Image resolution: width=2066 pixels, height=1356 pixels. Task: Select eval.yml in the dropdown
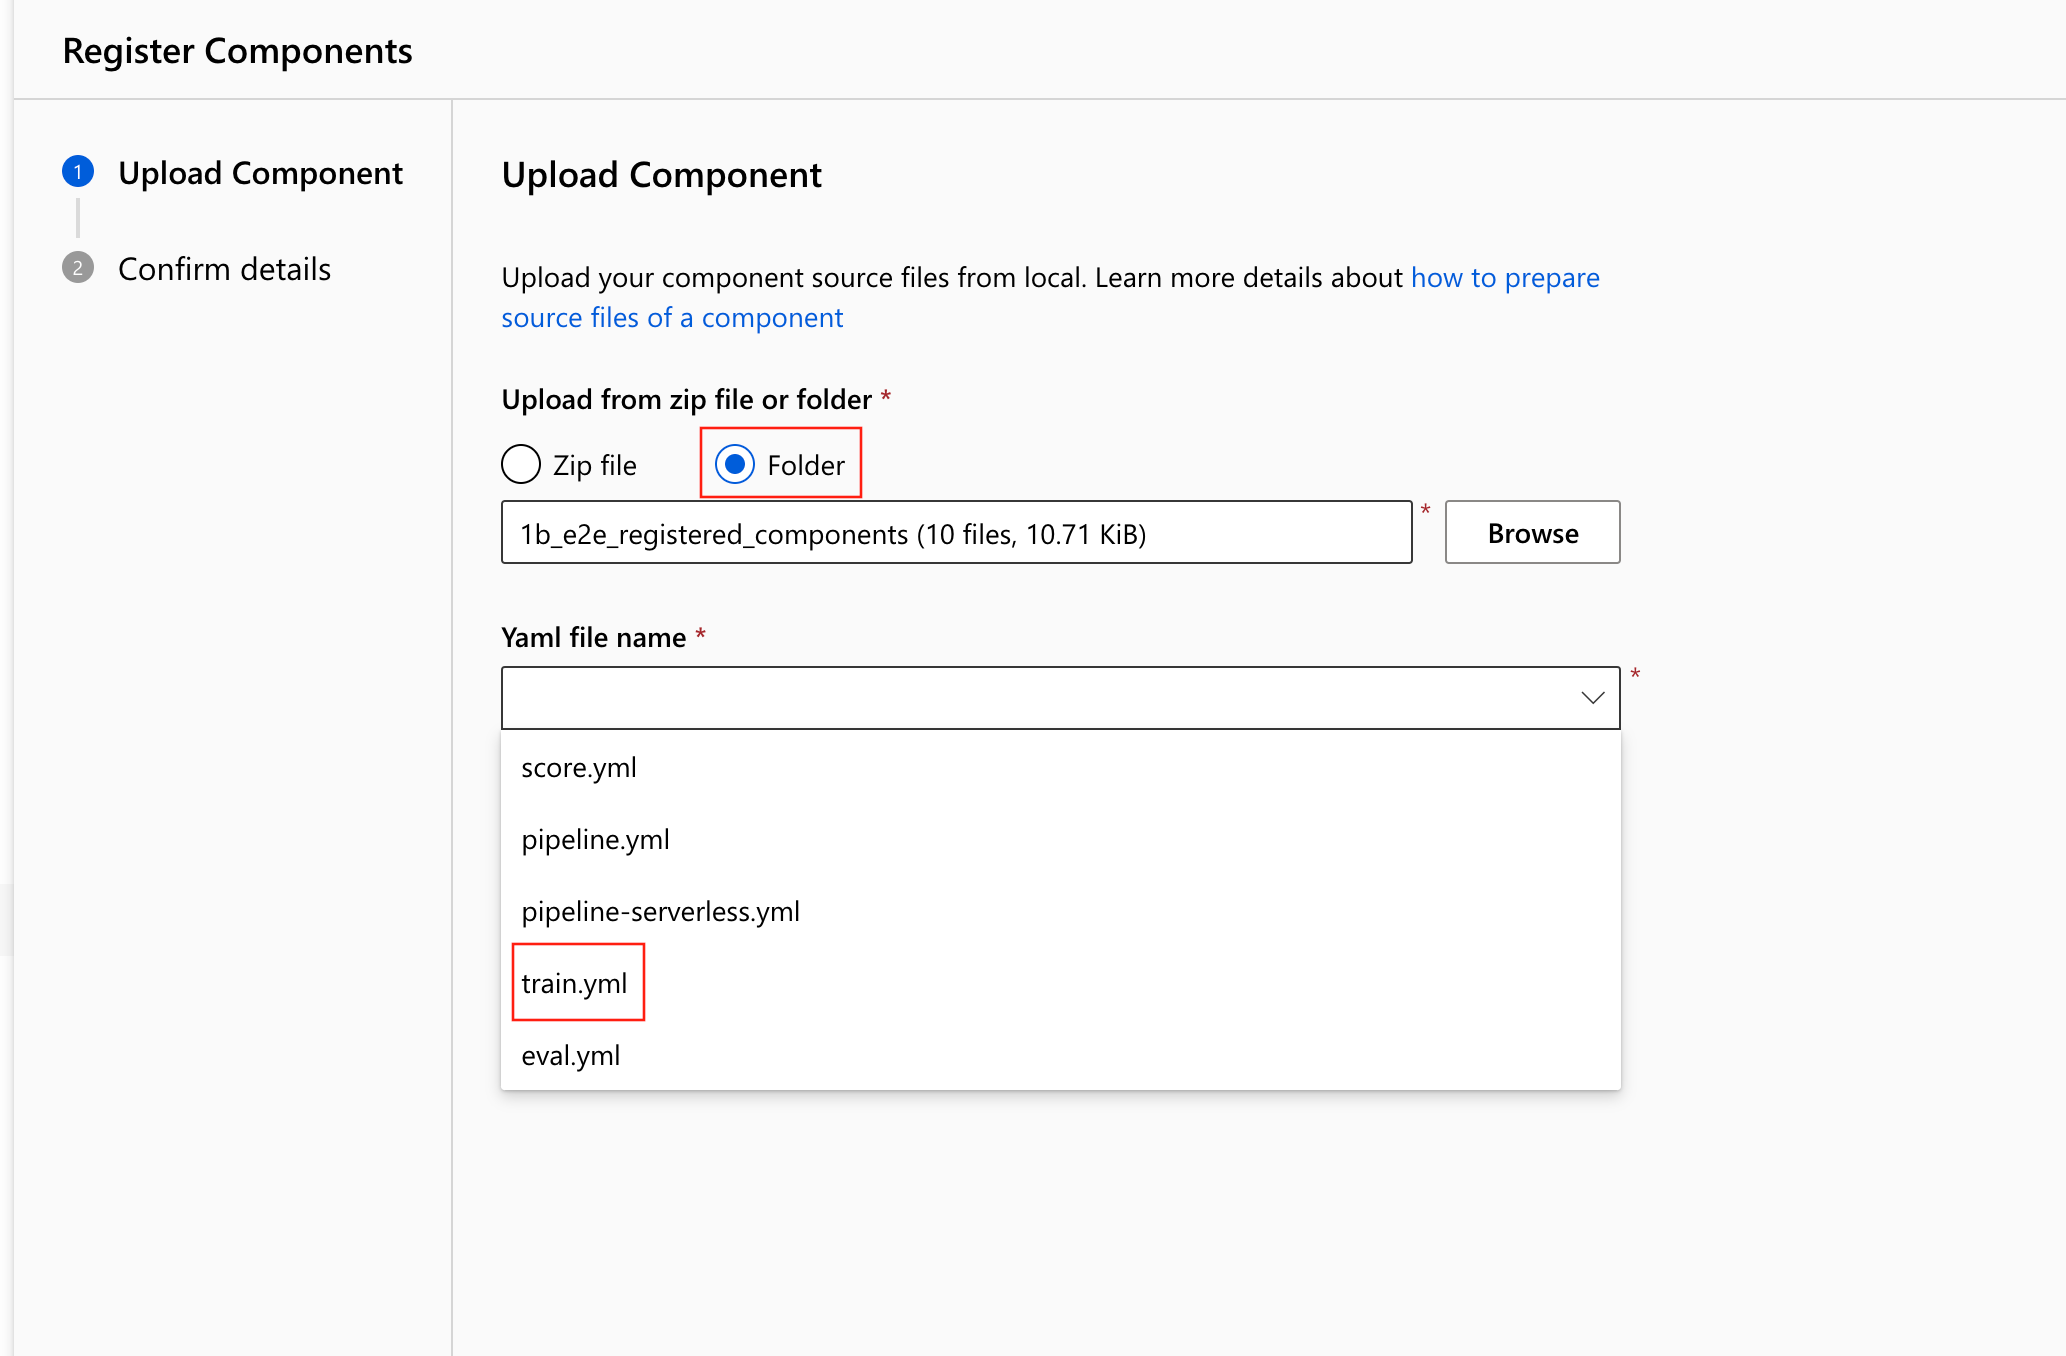570,1056
